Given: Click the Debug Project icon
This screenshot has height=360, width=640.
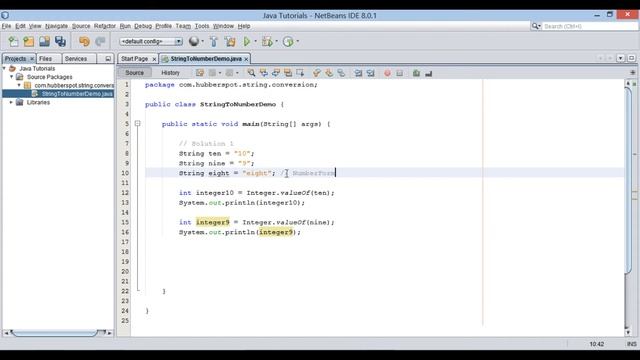Looking at the screenshot, I should click(267, 41).
